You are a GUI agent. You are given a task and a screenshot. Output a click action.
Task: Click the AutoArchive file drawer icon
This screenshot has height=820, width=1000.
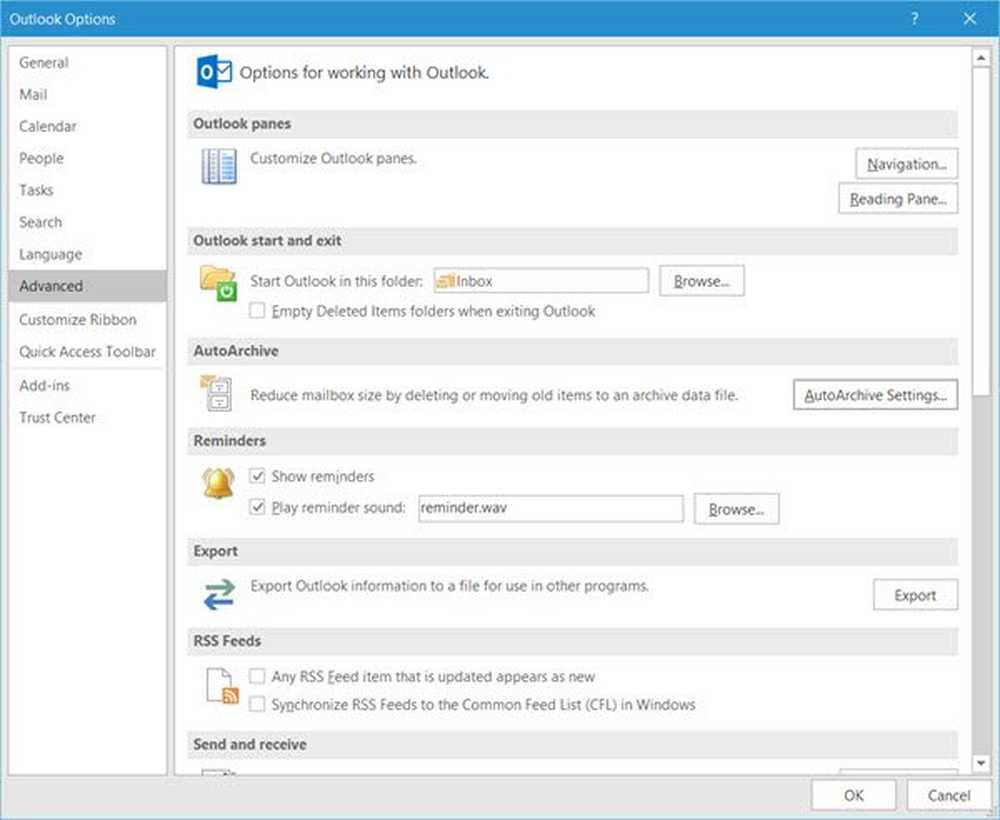point(220,393)
